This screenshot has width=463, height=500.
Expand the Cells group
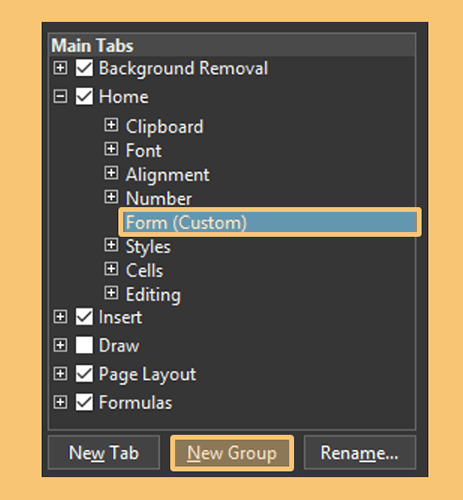[x=111, y=269]
